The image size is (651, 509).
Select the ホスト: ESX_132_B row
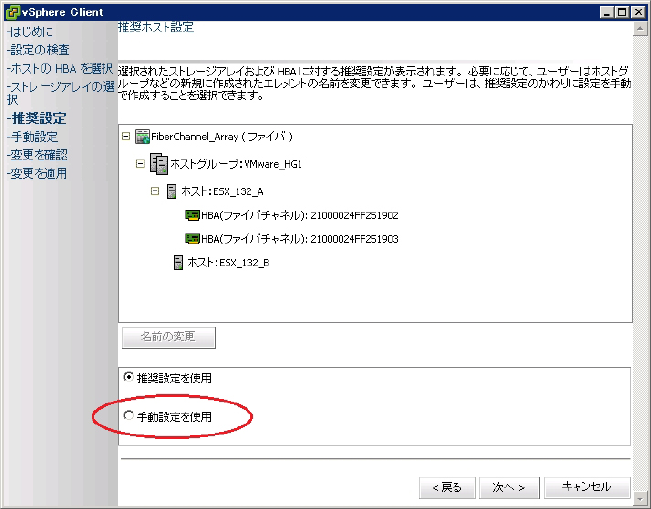(228, 262)
